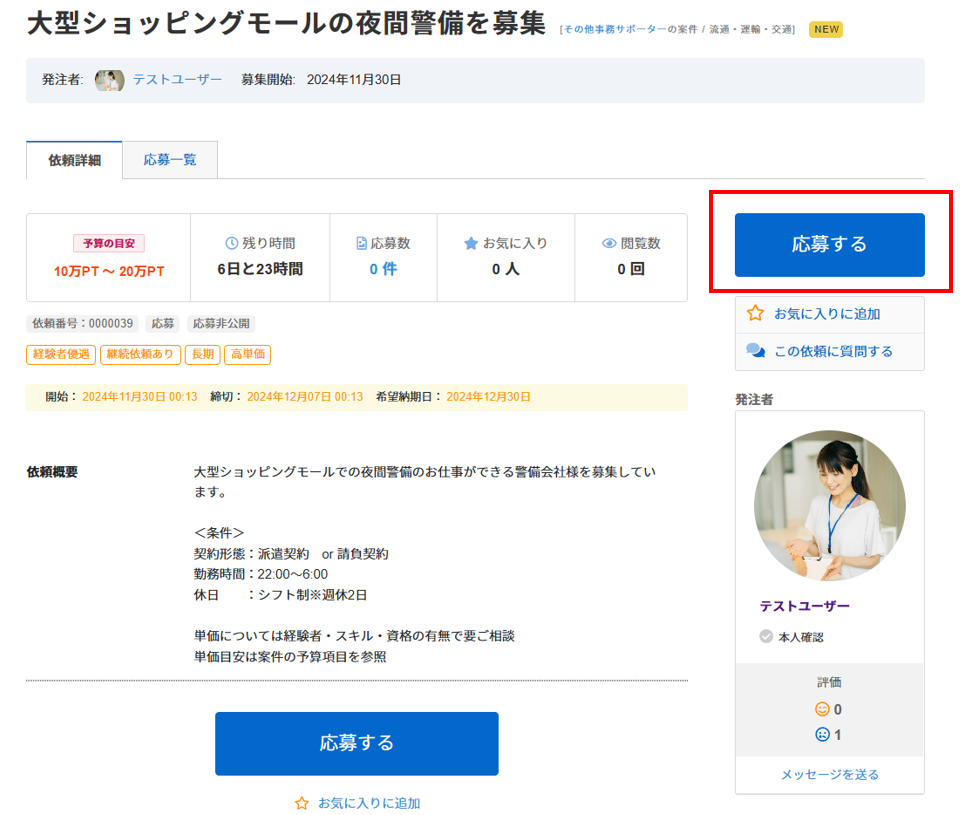Click the document icon beside 応募数
Screen dimensions: 976x815
(x=361, y=243)
